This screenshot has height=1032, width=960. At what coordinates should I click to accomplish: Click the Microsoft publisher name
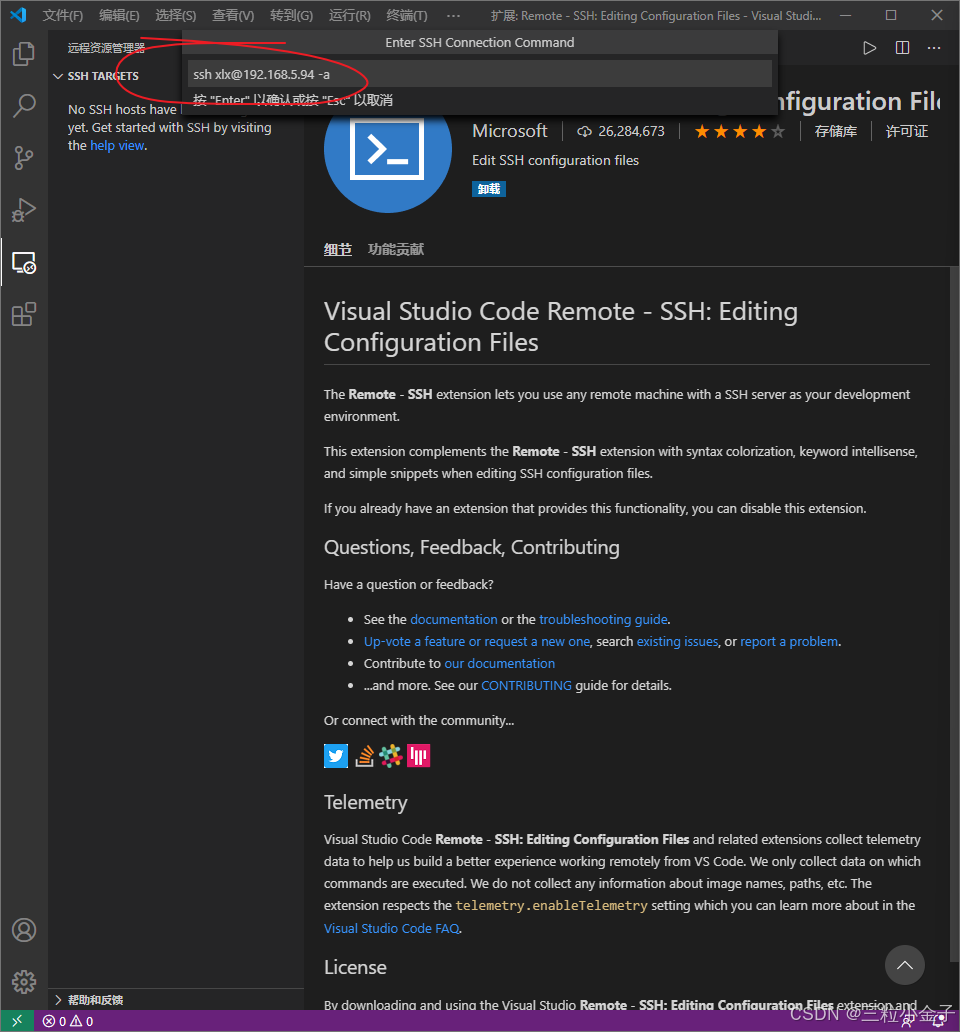coord(510,131)
